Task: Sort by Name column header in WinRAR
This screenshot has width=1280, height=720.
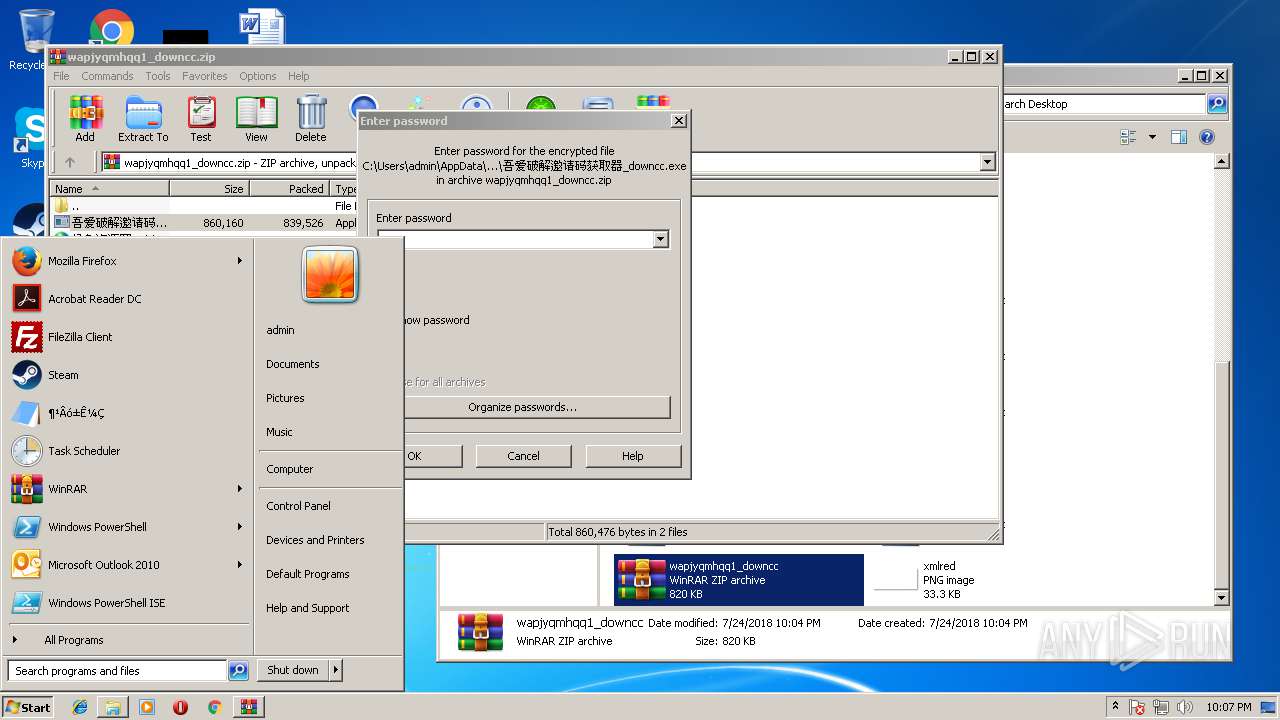Action: point(110,188)
